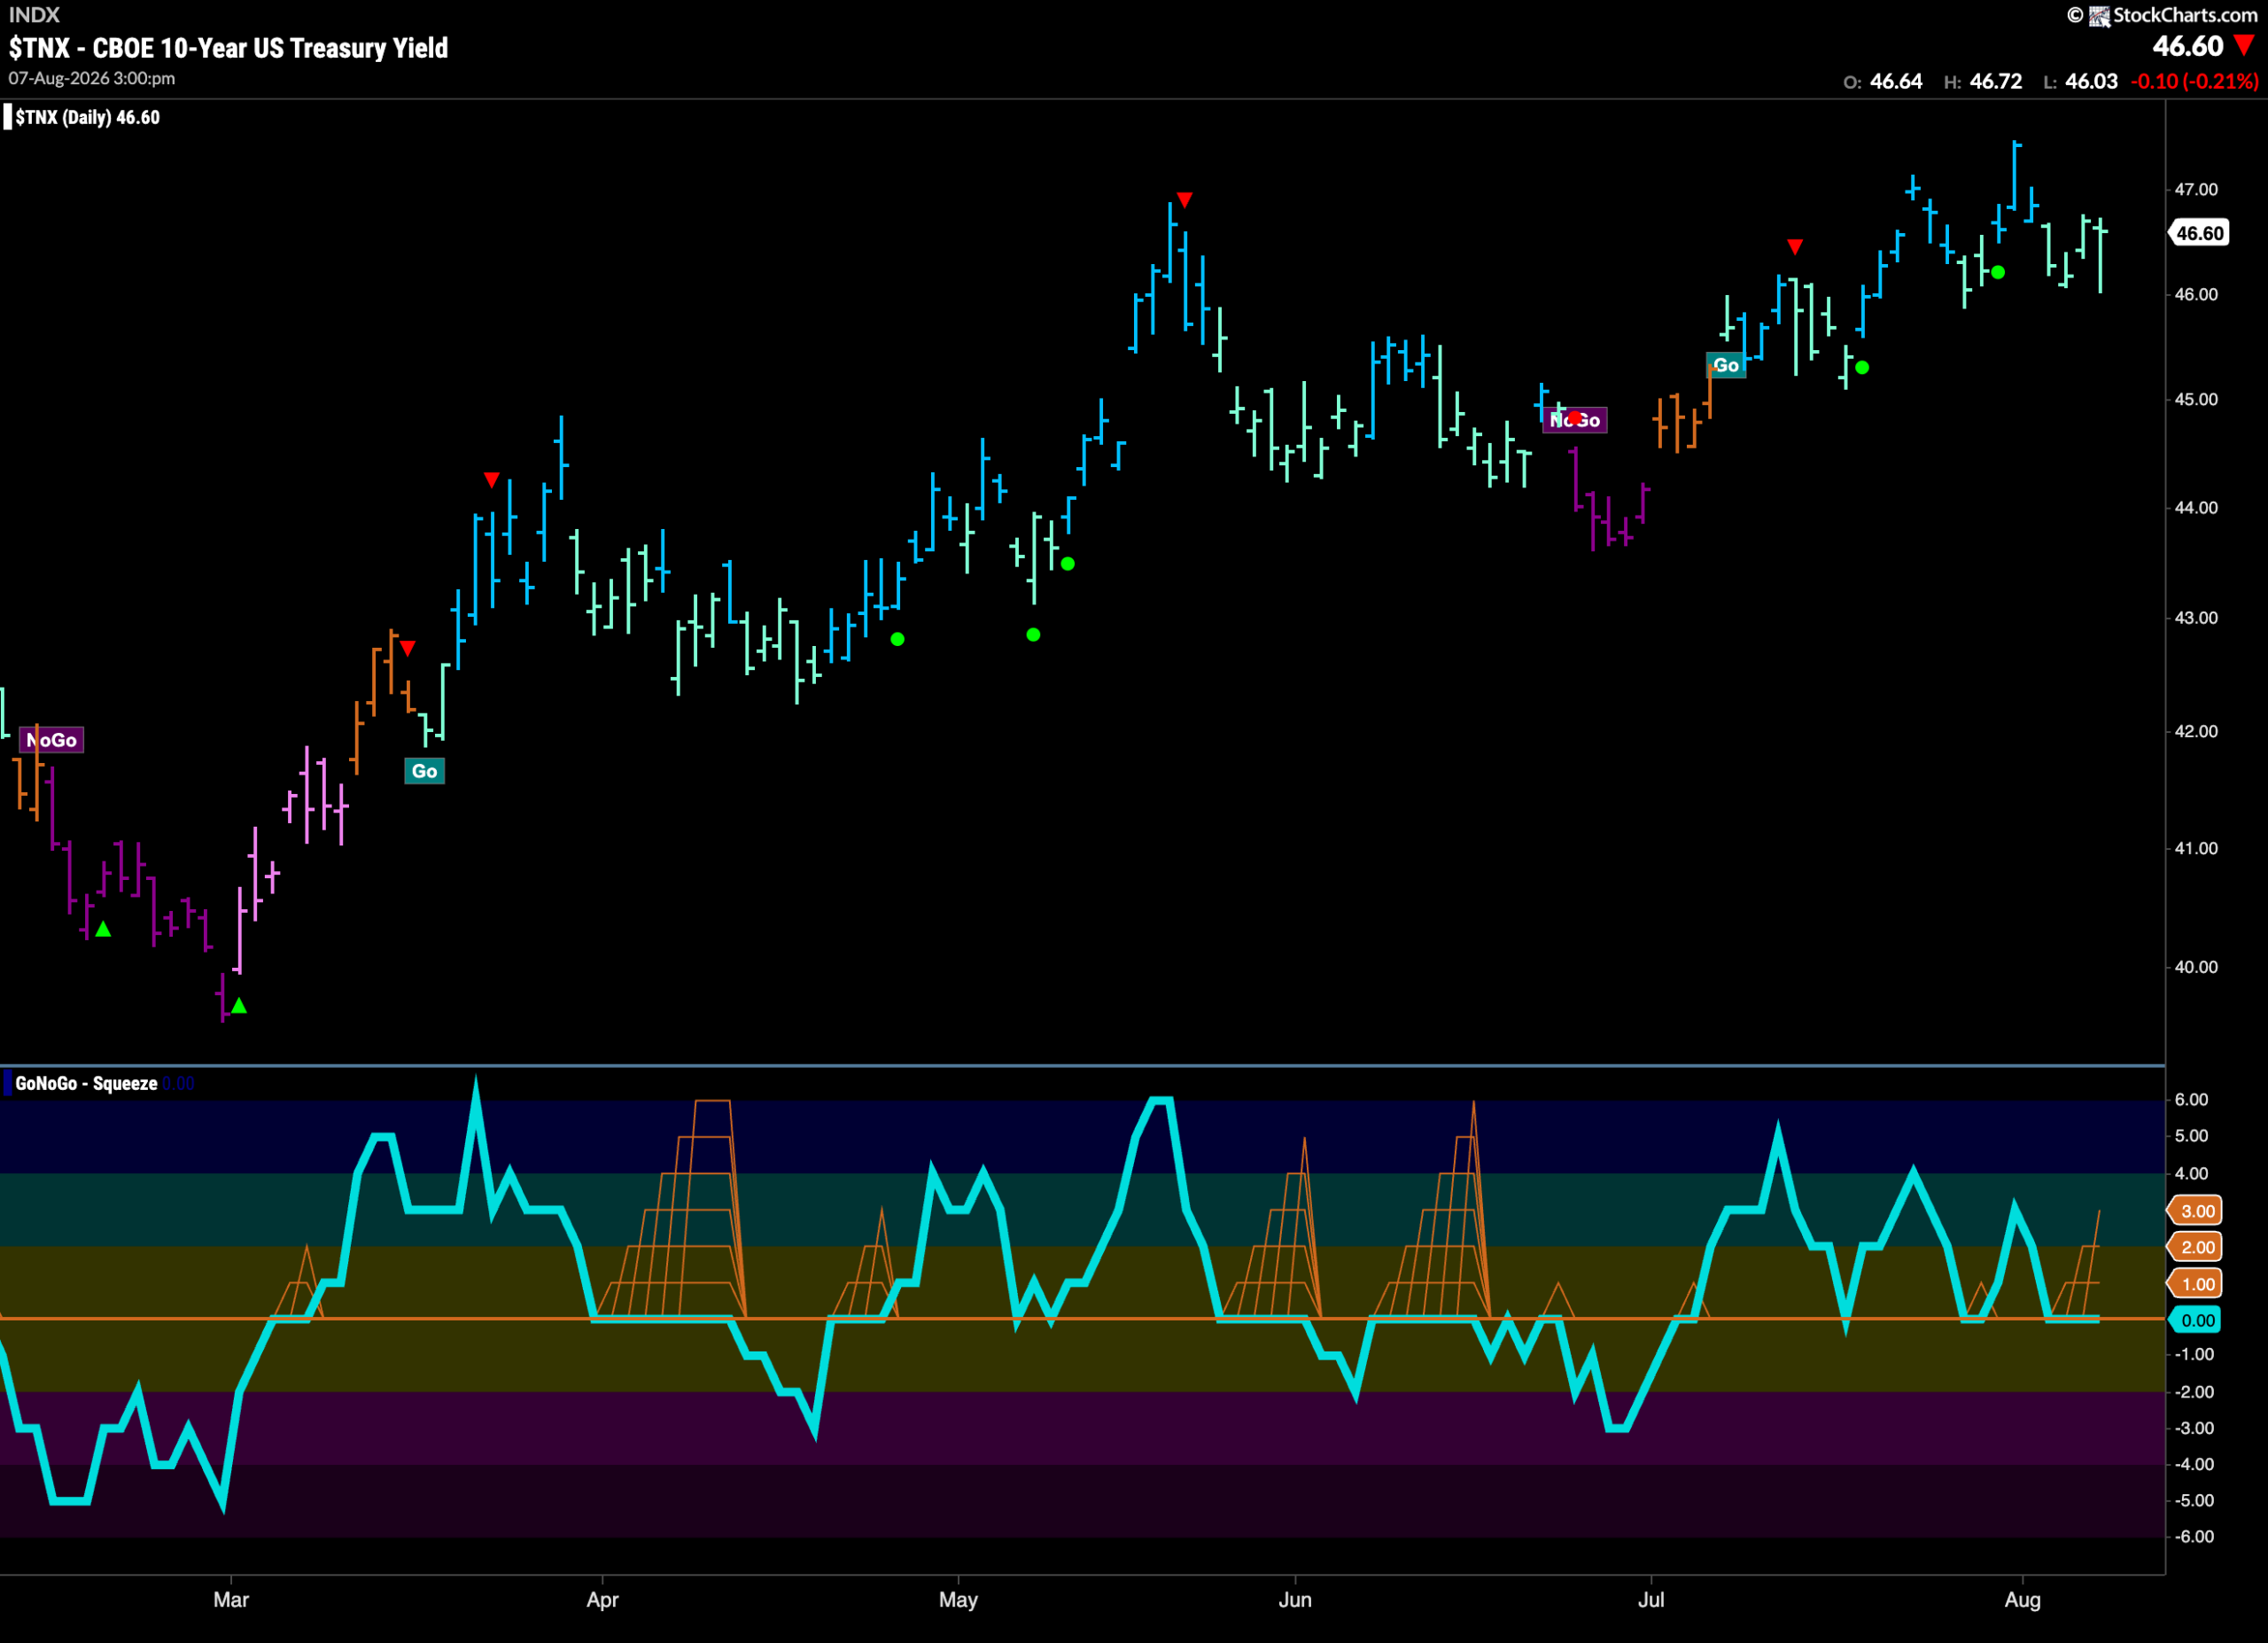This screenshot has width=2268, height=1643.
Task: Click the orange 3.00 squeeze value tag
Action: click(2195, 1211)
